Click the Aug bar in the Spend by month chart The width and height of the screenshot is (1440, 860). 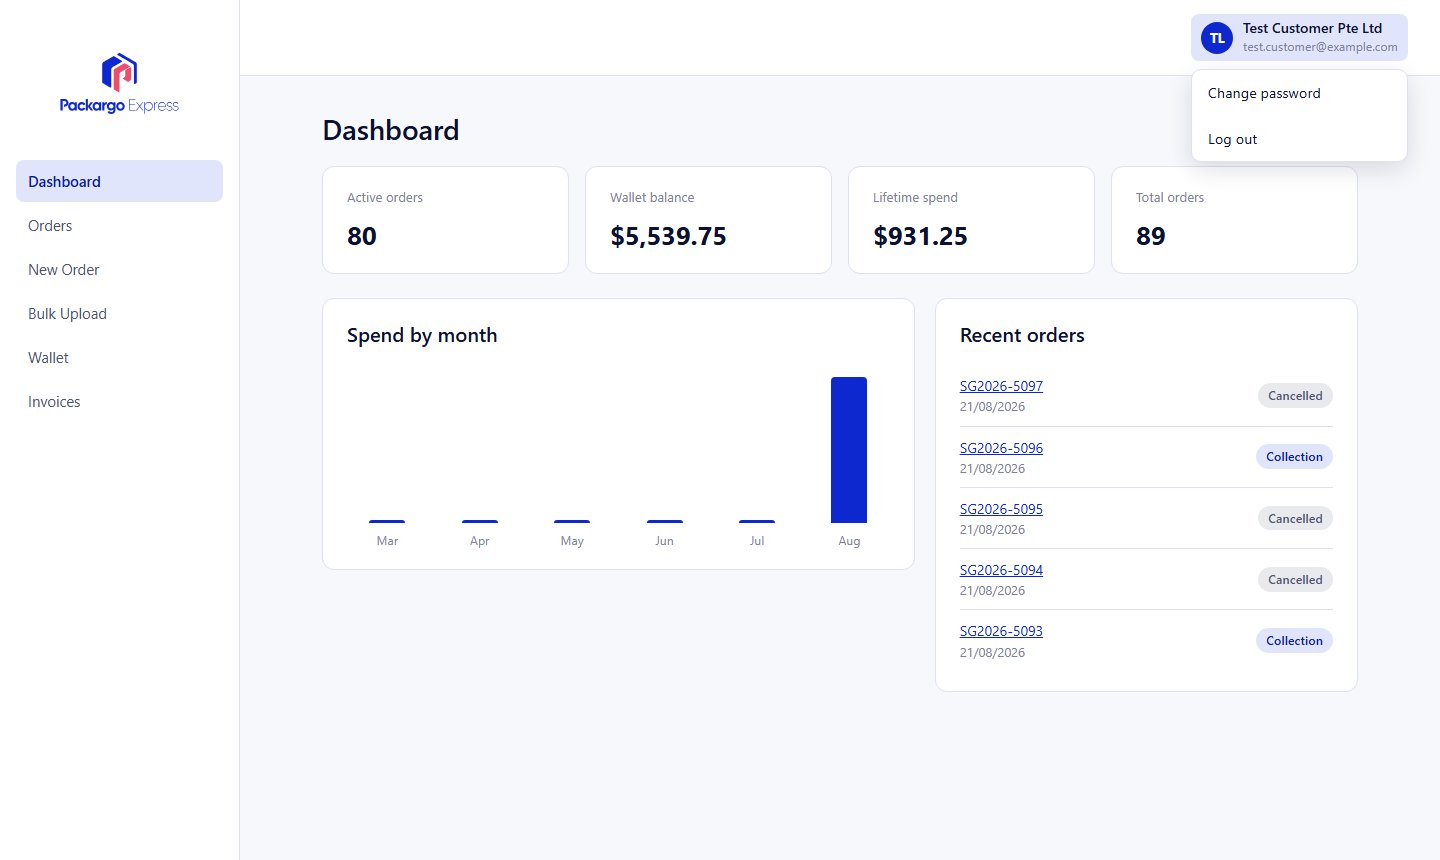(x=849, y=450)
